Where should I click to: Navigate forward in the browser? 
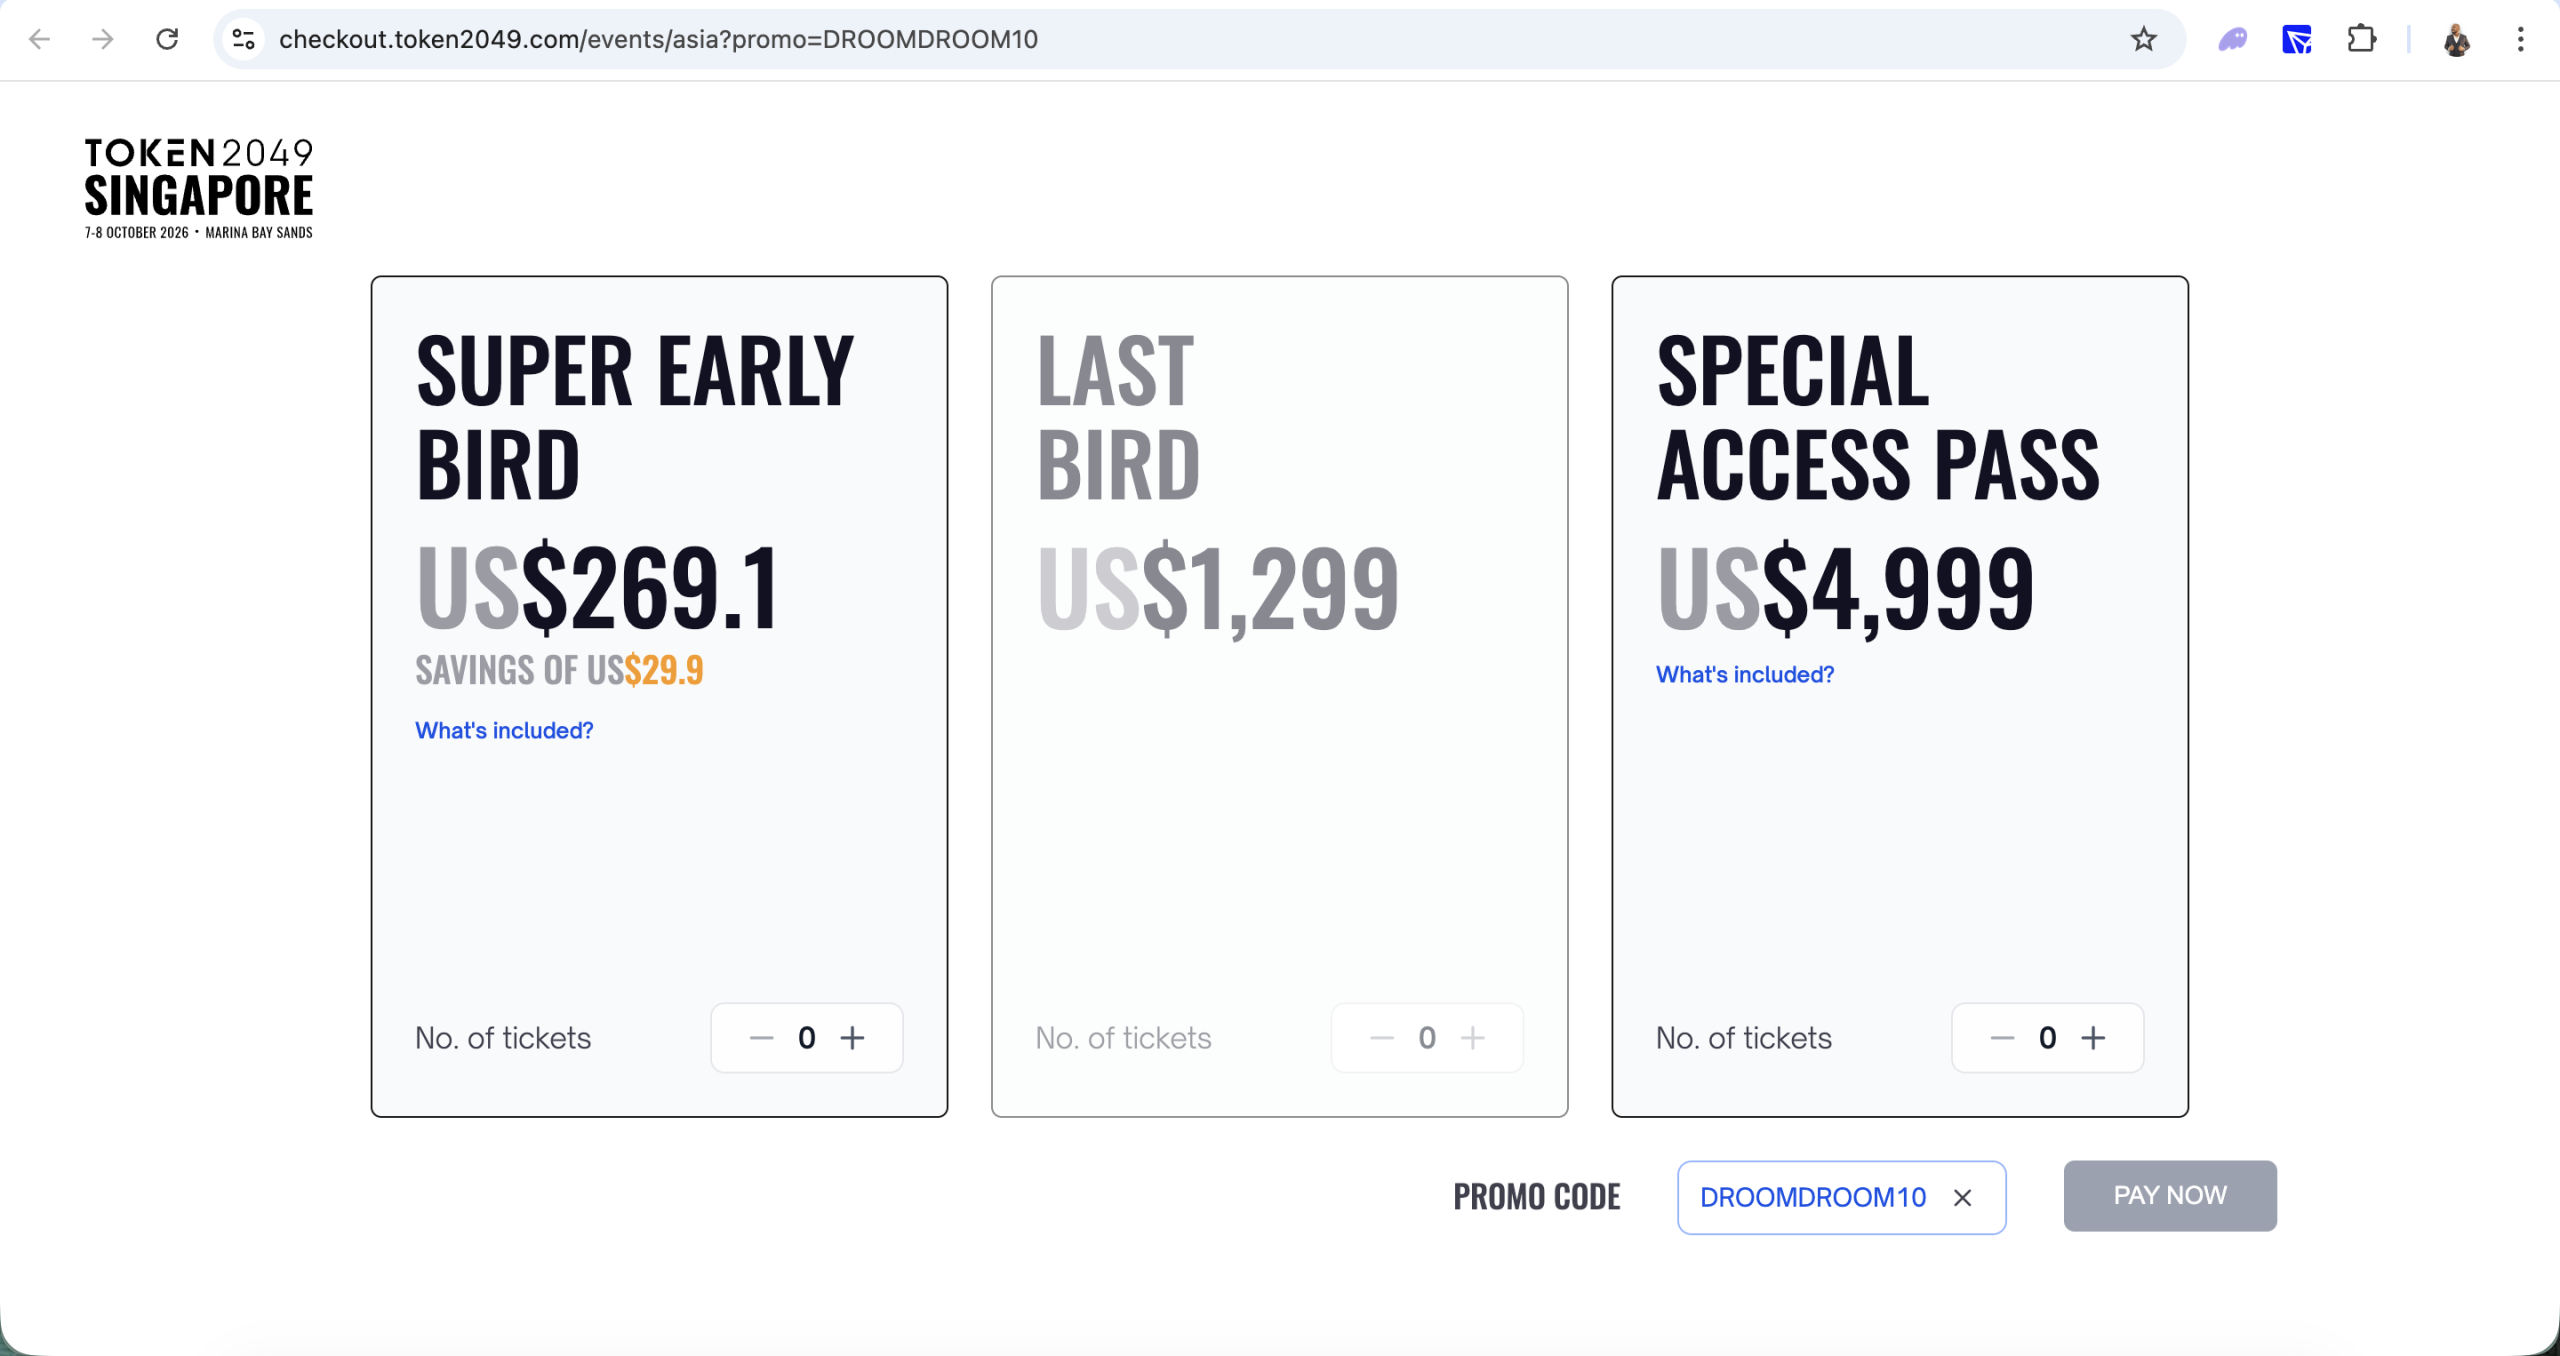tap(102, 39)
